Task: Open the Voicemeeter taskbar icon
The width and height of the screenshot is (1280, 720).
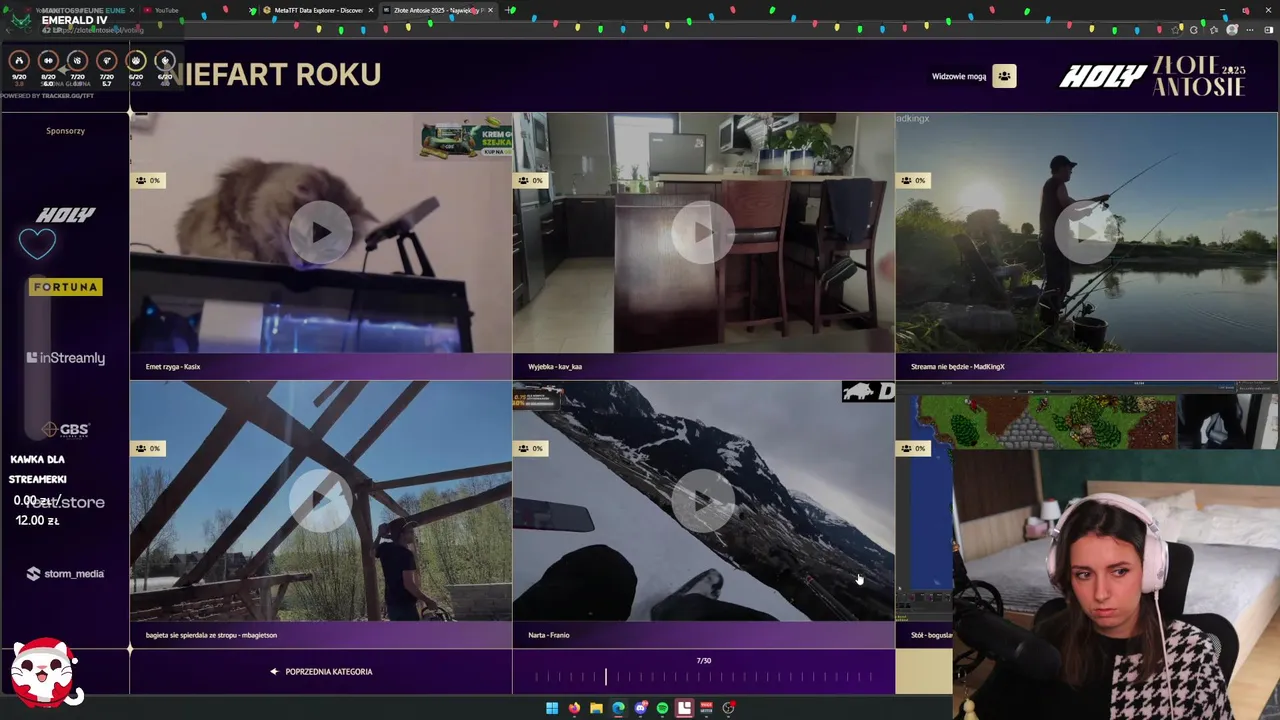Action: tap(706, 708)
